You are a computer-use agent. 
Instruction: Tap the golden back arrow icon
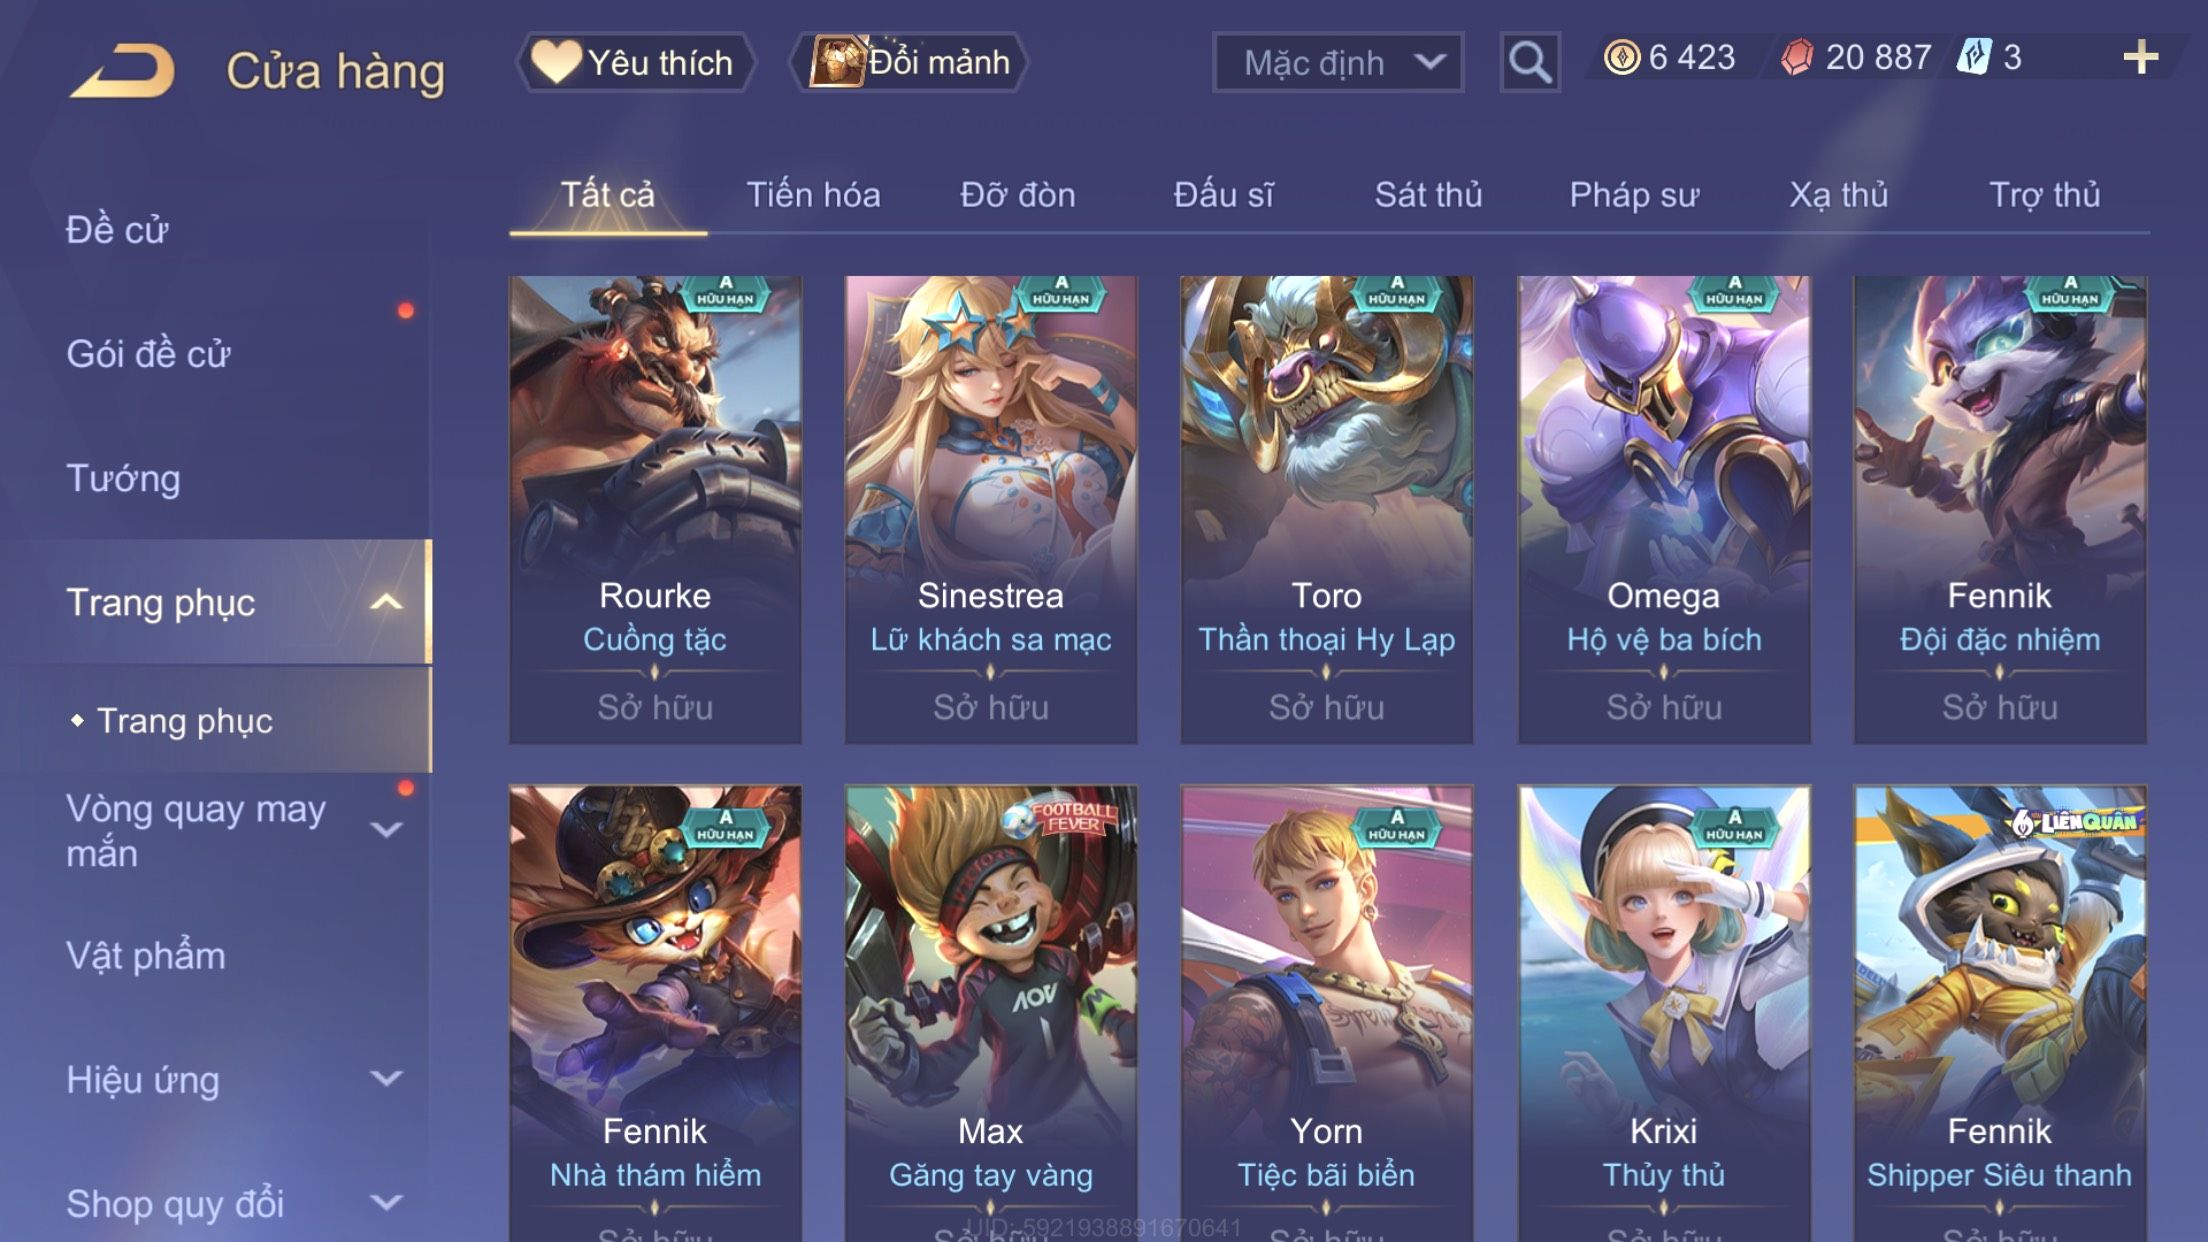[122, 70]
